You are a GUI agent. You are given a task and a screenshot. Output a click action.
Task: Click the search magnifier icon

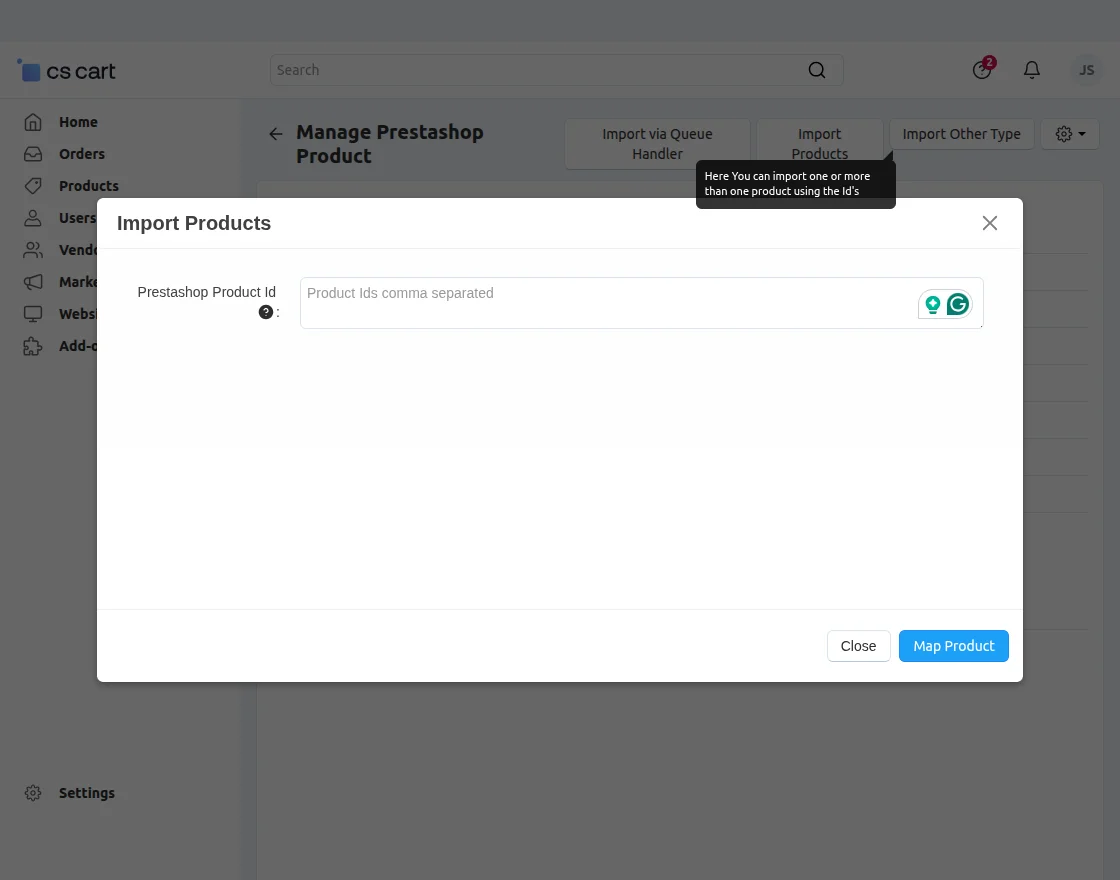coord(817,70)
